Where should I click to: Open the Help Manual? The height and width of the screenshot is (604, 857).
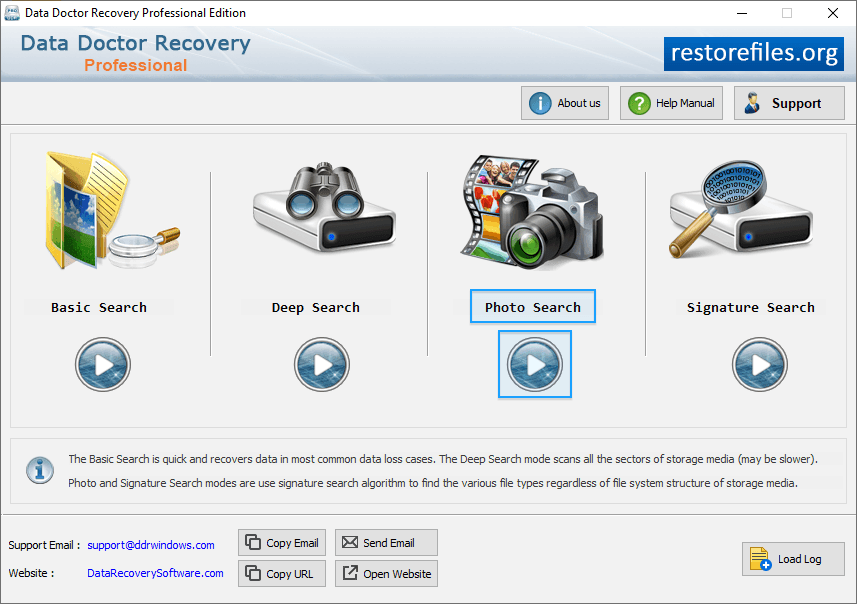[x=671, y=103]
